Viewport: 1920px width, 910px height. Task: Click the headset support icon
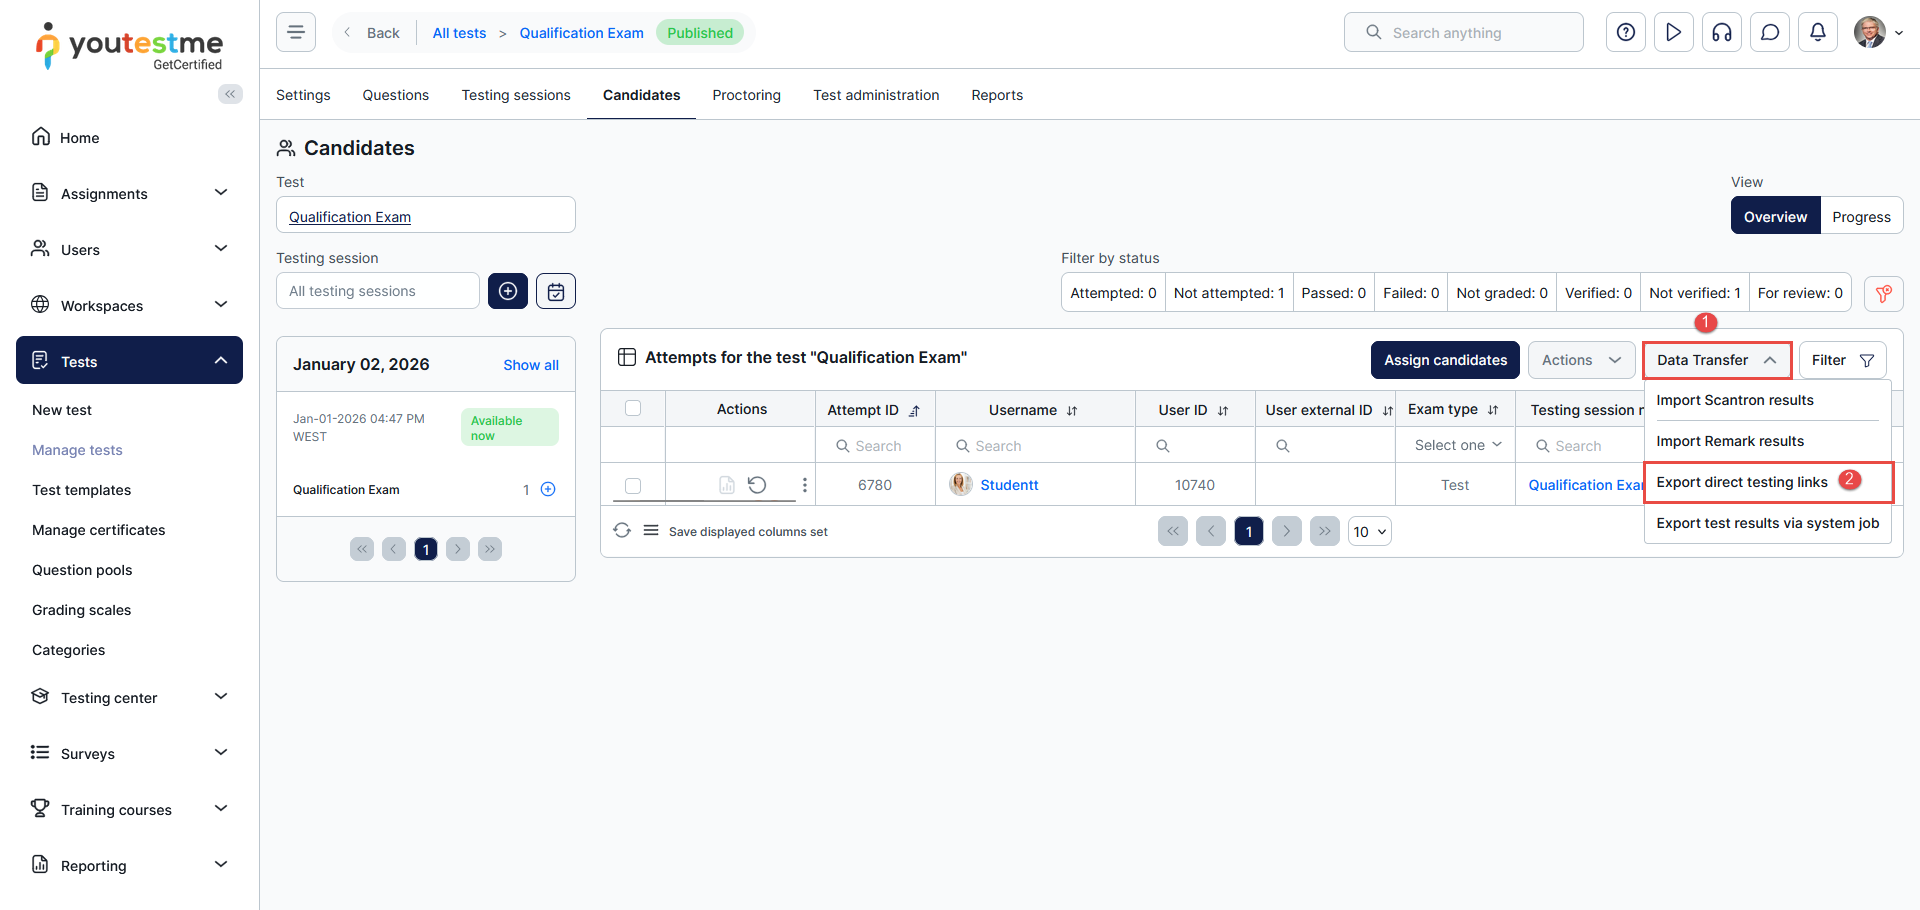point(1722,33)
